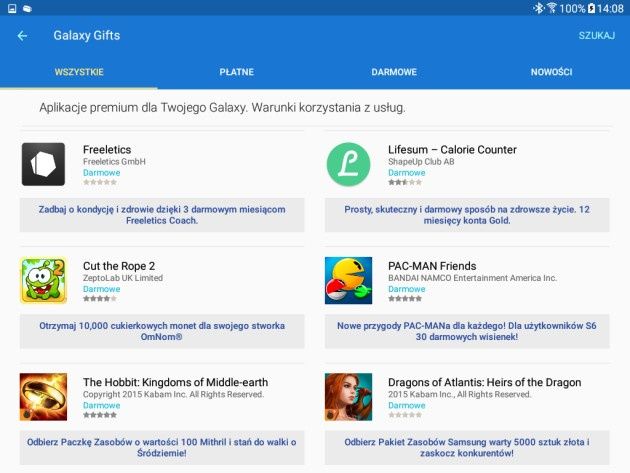
Task: Click the PAC-MAN Friends title
Action: tap(432, 266)
